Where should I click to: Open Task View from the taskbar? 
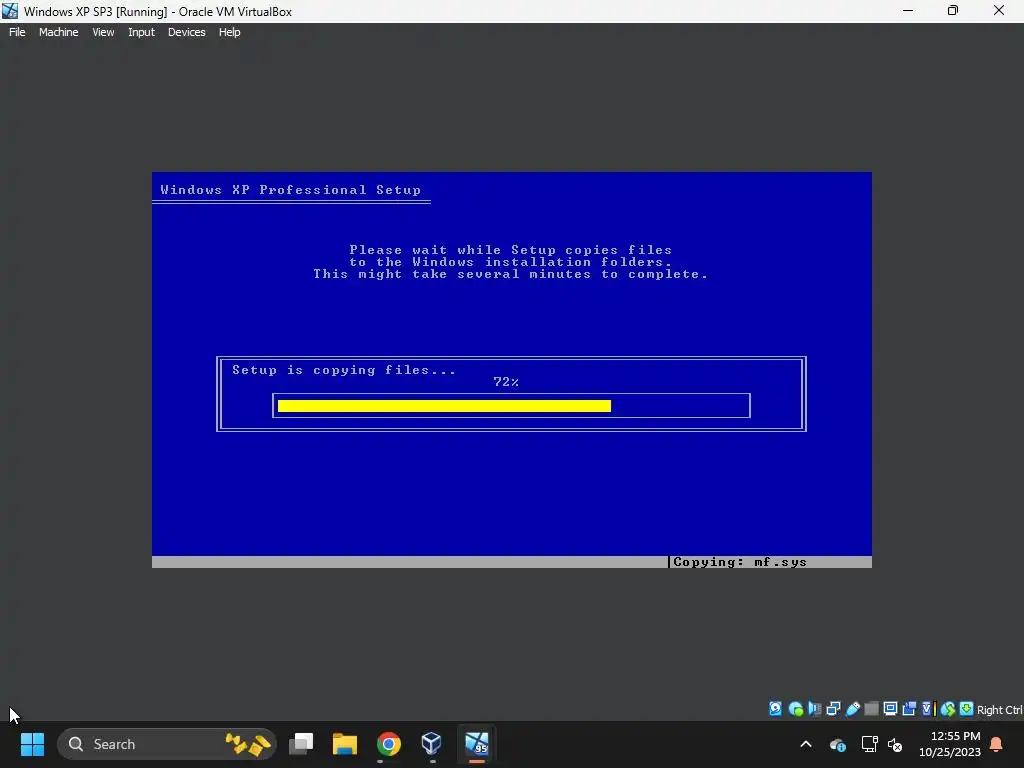[x=301, y=744]
